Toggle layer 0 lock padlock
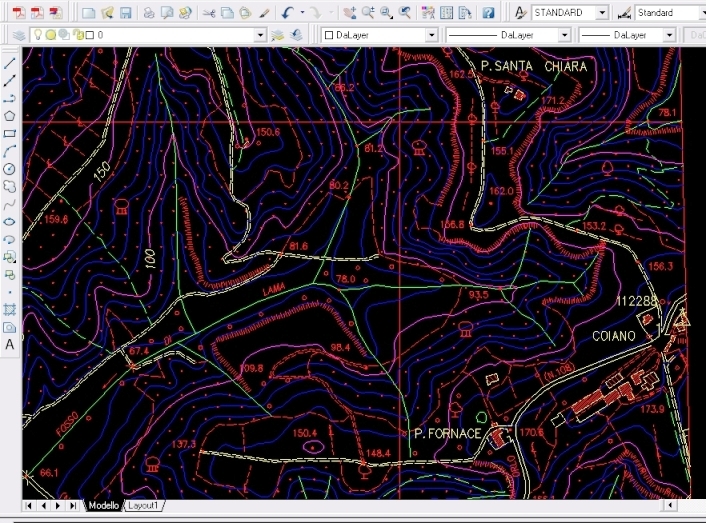 [78, 35]
